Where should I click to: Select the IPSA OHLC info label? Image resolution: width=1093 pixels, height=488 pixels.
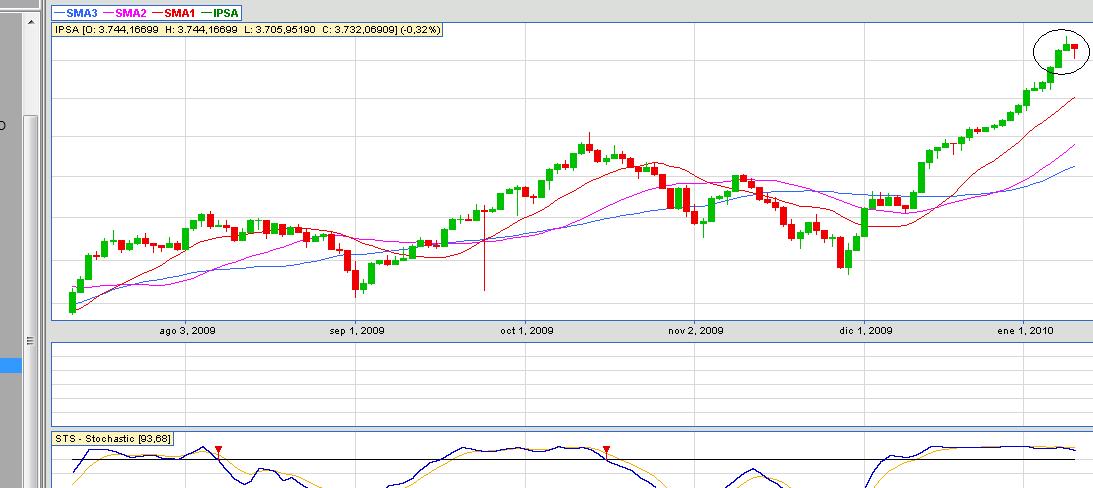tap(247, 30)
